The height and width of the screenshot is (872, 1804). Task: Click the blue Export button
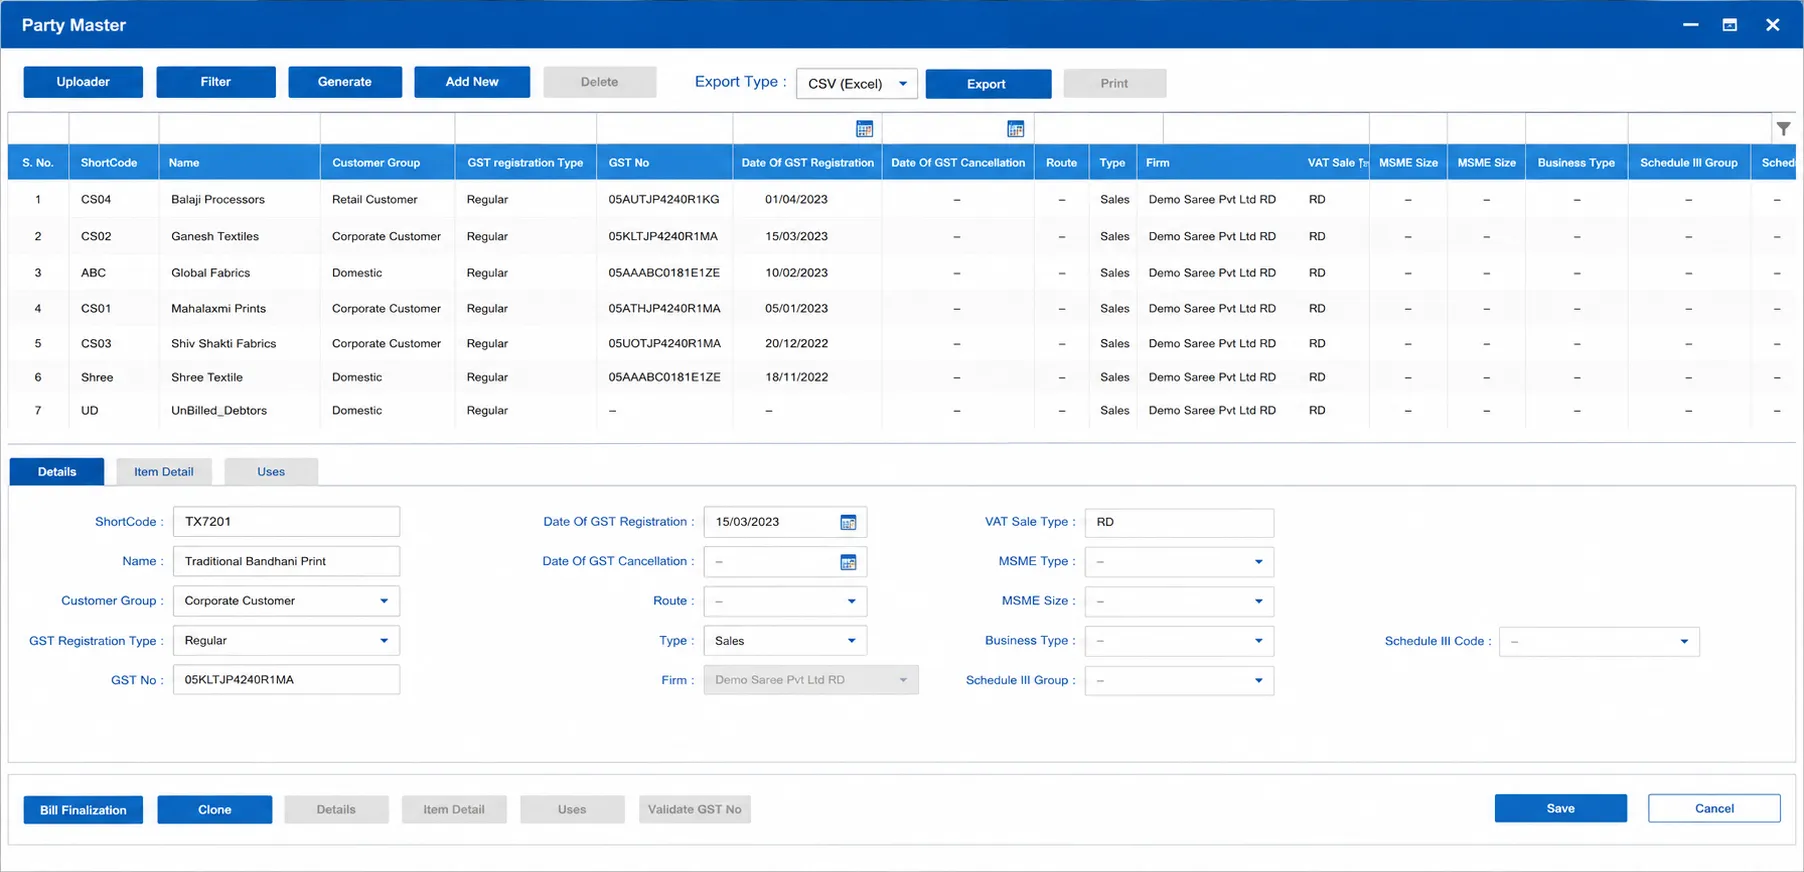click(x=988, y=84)
